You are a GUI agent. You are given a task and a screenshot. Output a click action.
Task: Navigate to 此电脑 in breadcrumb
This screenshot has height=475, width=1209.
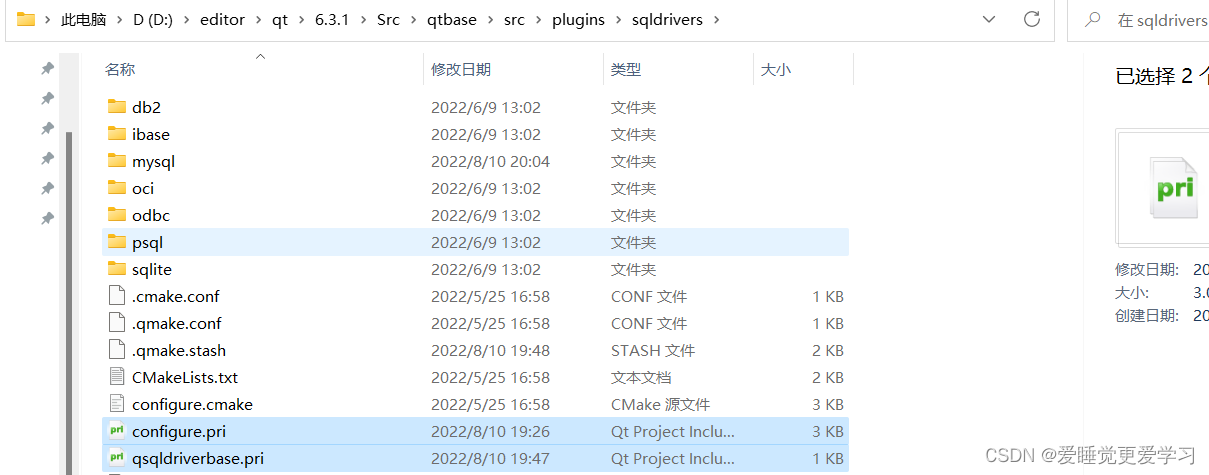click(83, 19)
